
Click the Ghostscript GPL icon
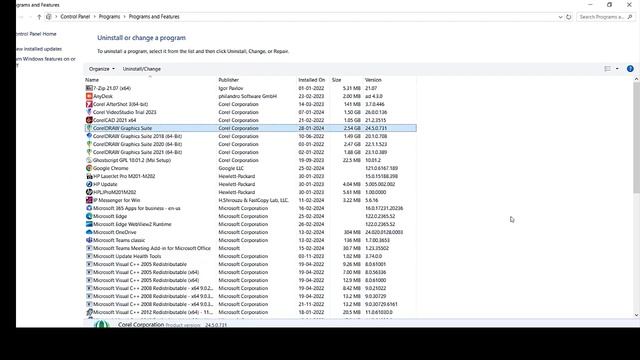click(89, 160)
